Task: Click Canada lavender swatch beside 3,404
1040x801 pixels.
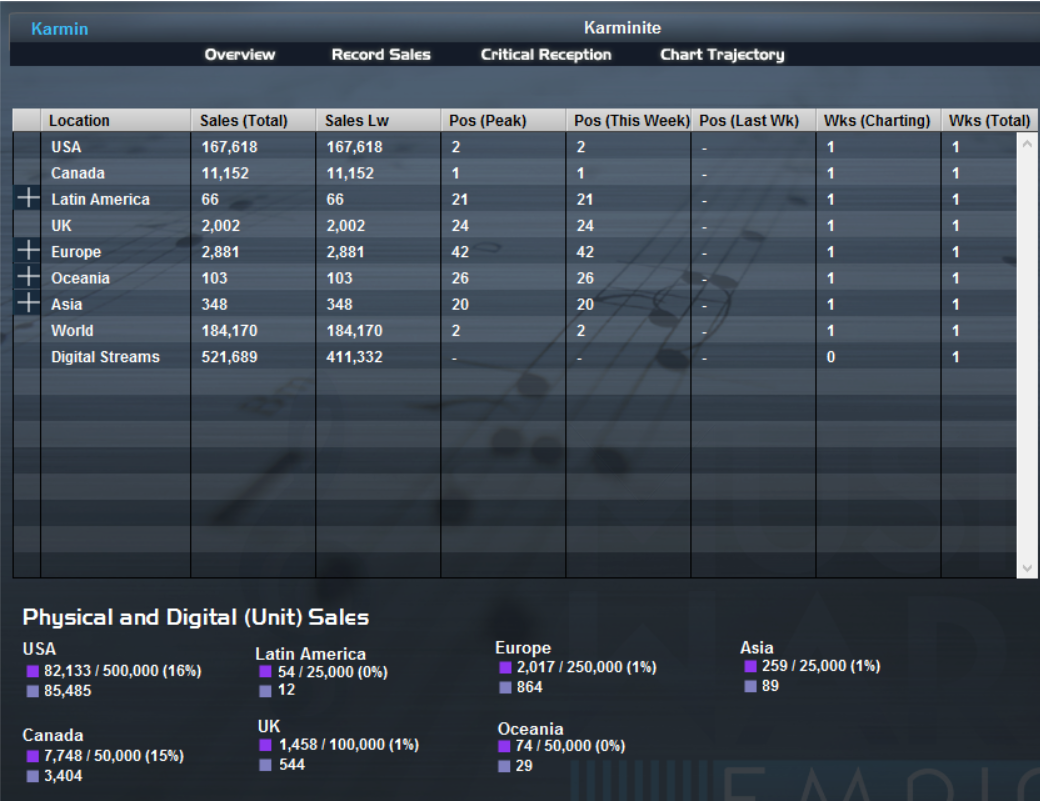Action: pyautogui.click(x=32, y=776)
